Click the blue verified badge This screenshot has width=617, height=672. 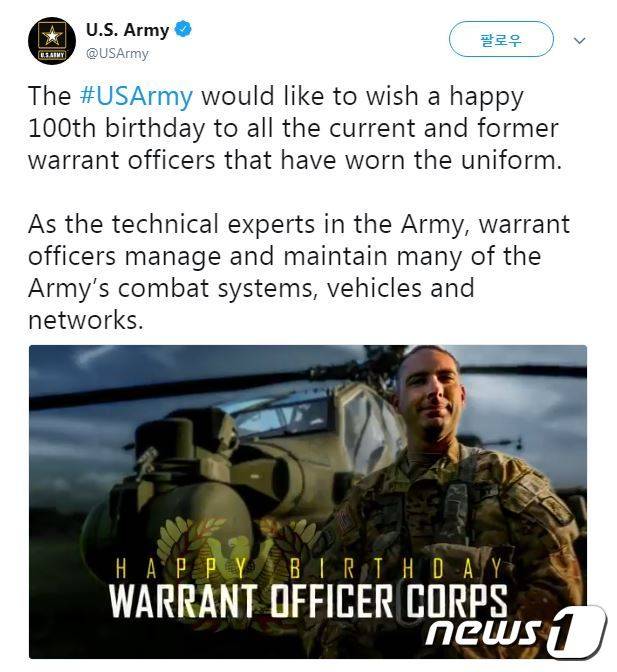coord(183,30)
